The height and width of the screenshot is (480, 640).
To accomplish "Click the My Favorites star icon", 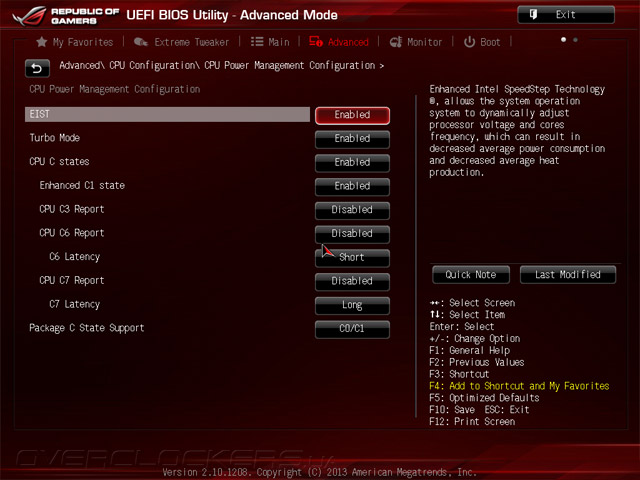I will tap(41, 42).
